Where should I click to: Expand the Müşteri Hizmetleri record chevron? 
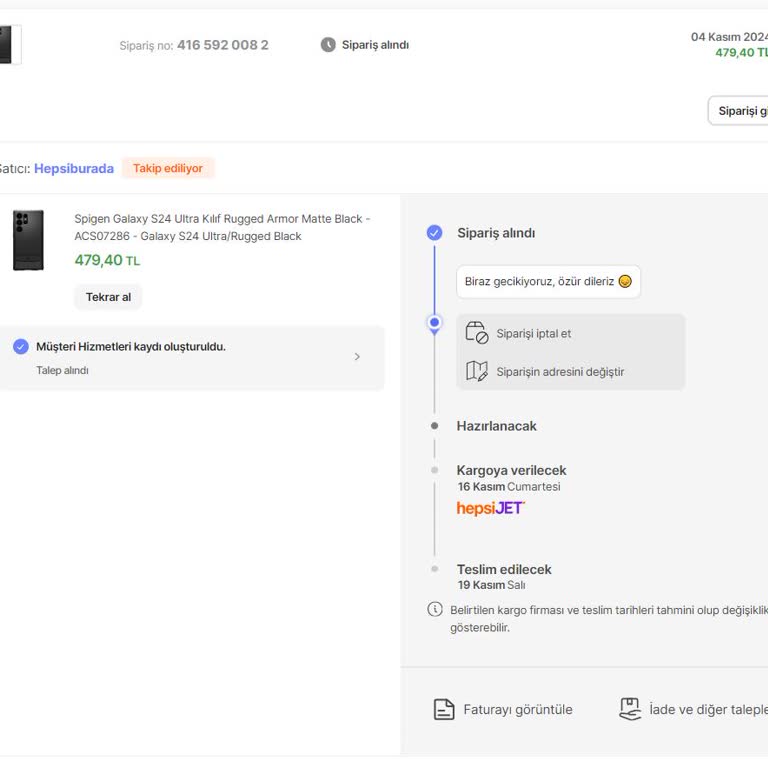pos(357,357)
